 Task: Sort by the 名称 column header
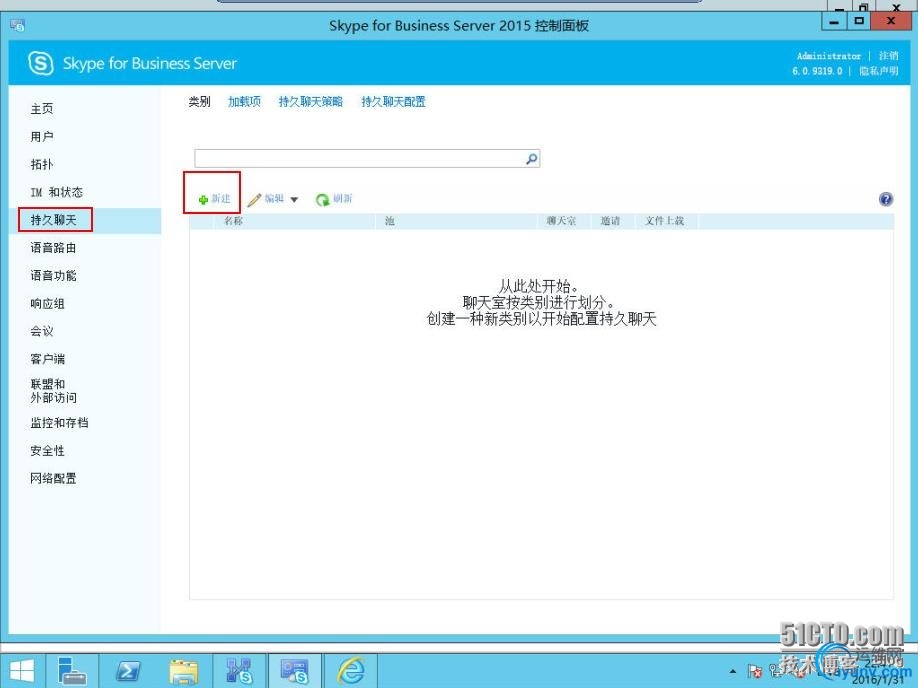(x=233, y=221)
